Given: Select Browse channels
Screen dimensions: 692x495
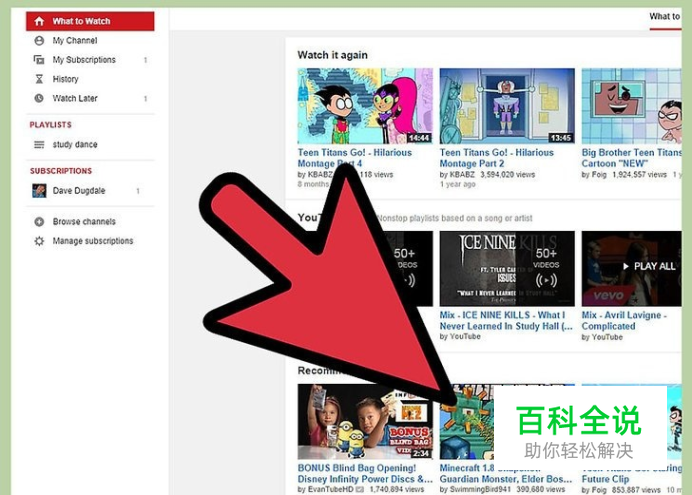Looking at the screenshot, I should tap(84, 221).
